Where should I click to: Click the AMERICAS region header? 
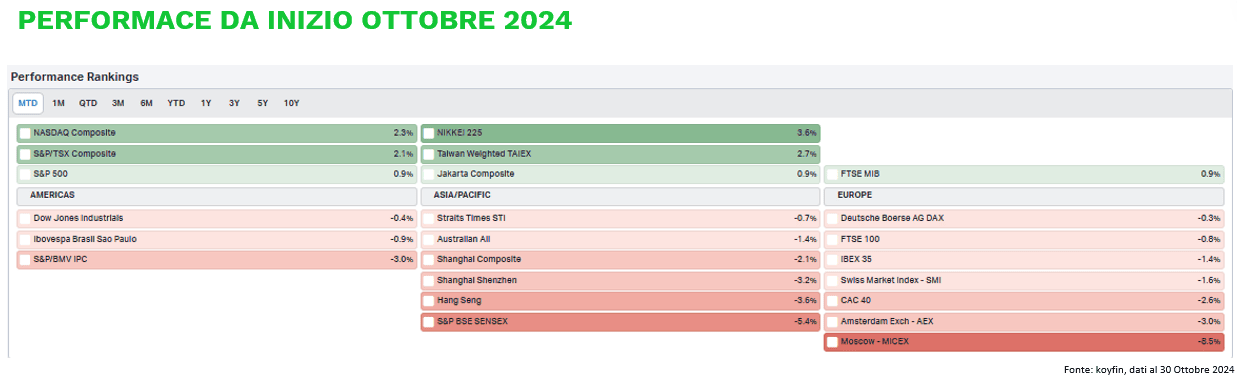pos(53,196)
